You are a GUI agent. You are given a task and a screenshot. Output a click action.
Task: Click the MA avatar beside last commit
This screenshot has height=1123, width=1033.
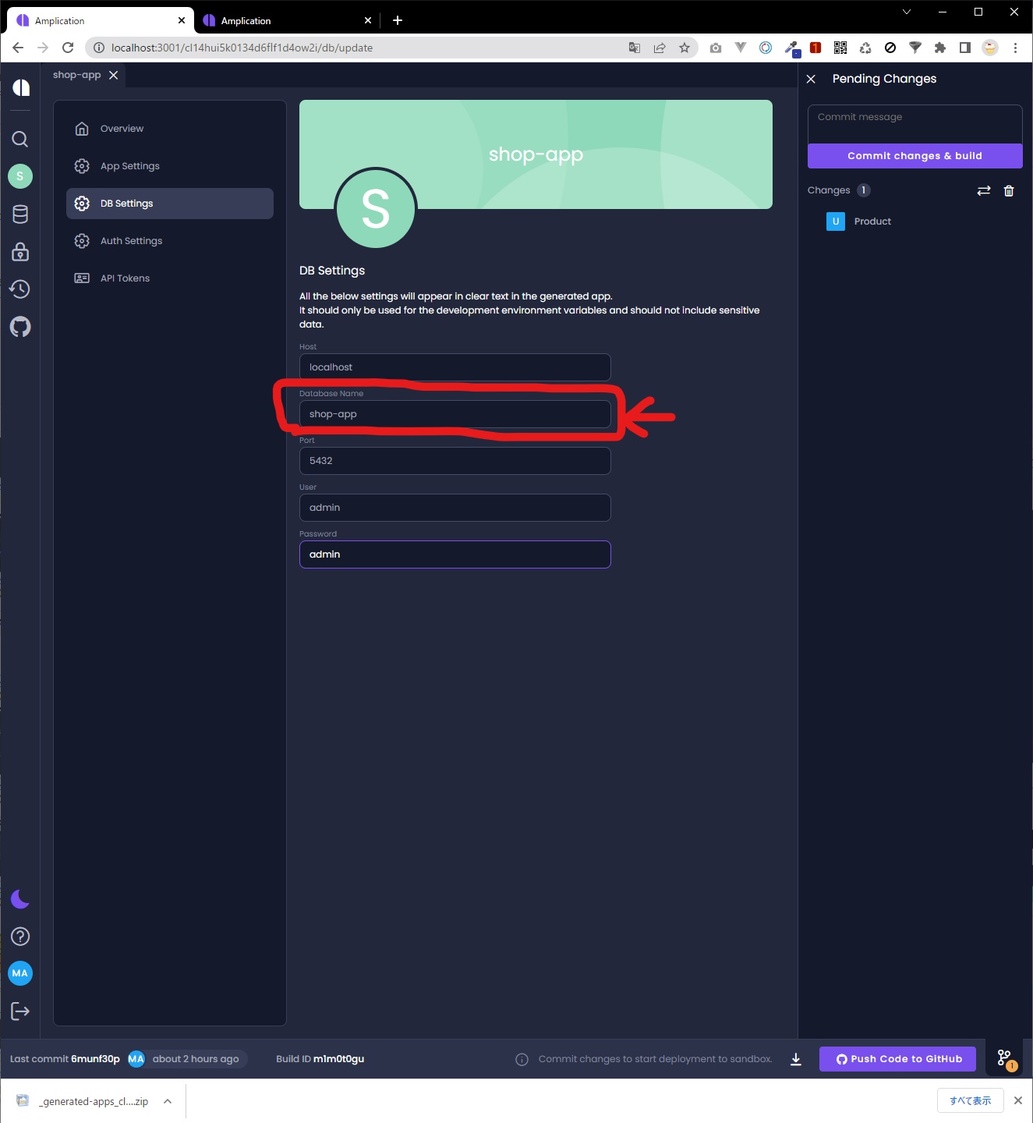coord(136,1059)
